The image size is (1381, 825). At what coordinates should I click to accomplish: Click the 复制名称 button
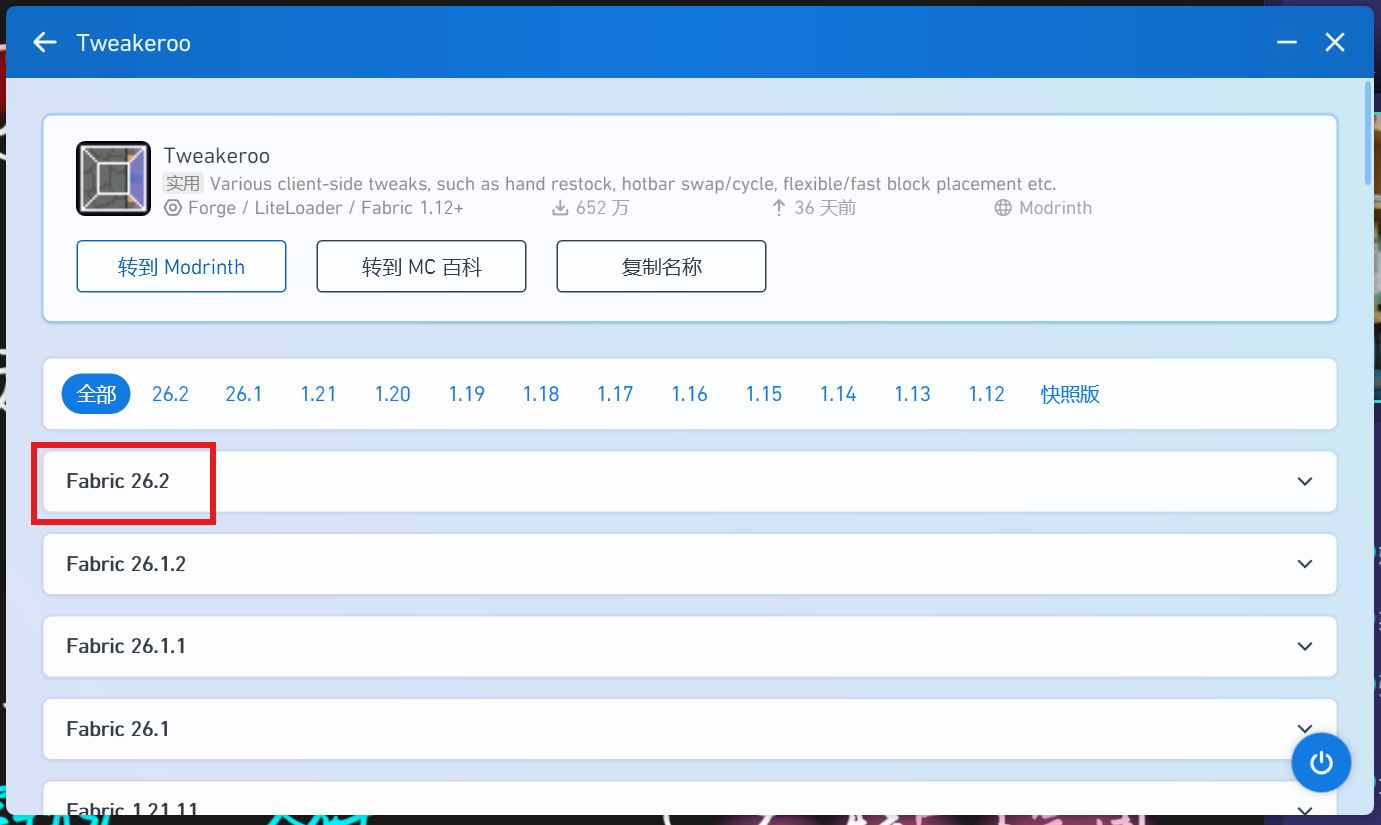pyautogui.click(x=661, y=267)
